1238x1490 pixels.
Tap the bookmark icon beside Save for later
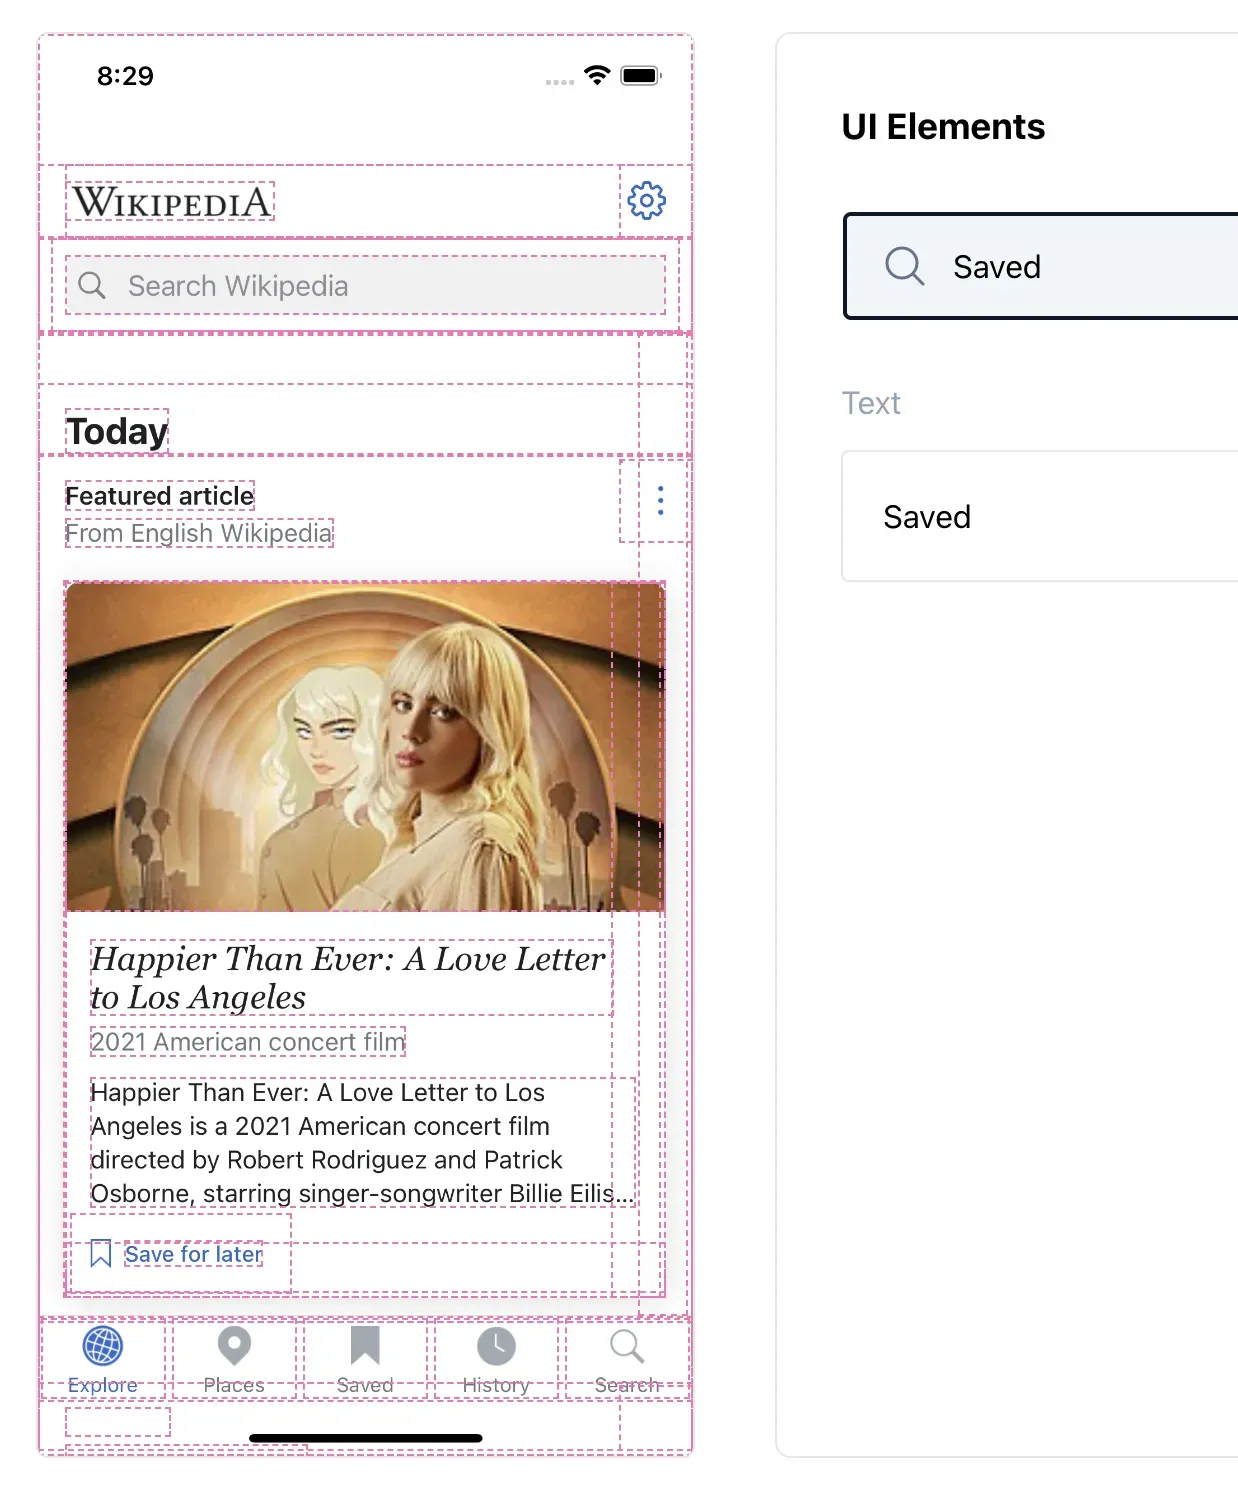(101, 1254)
